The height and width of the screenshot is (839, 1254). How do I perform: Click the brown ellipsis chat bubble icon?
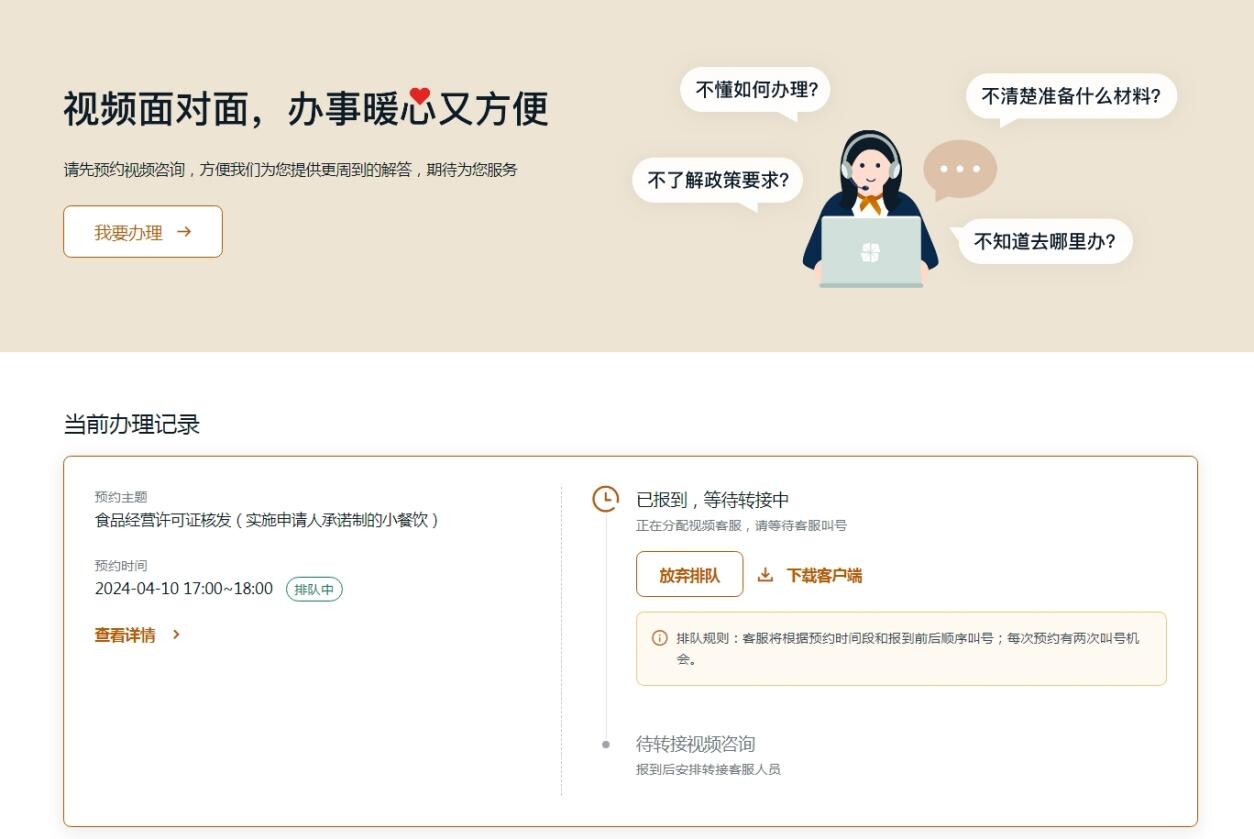point(959,169)
